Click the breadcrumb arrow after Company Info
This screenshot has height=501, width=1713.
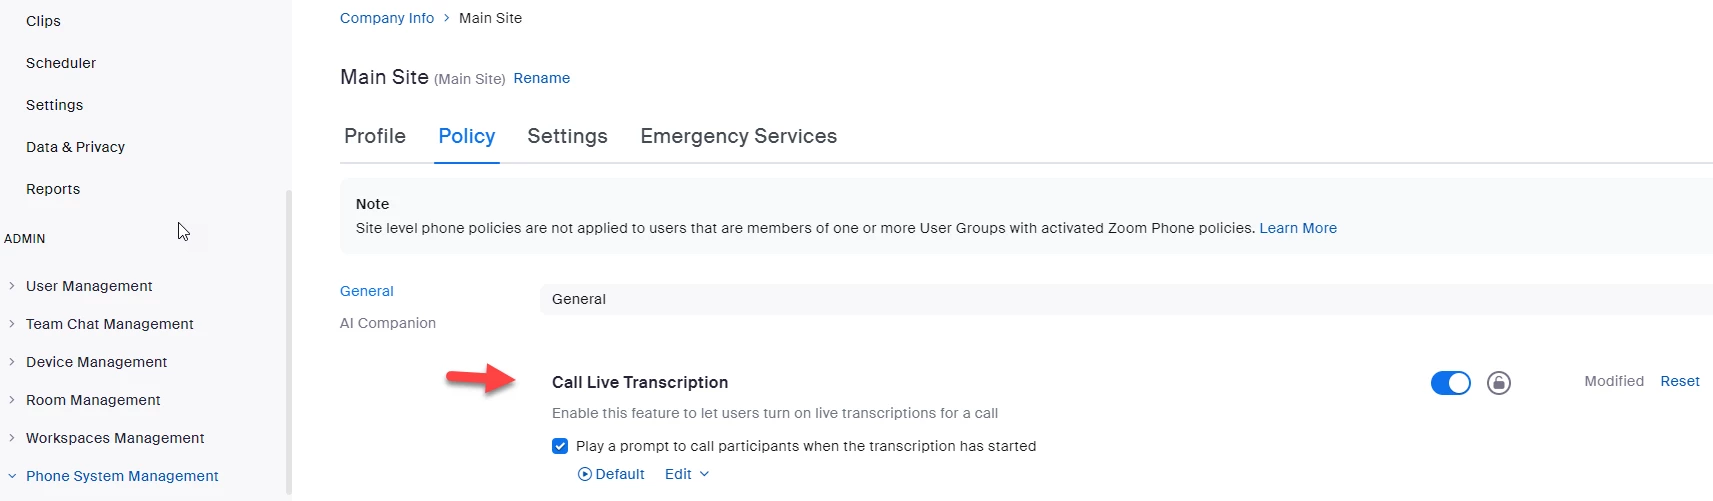click(x=447, y=18)
